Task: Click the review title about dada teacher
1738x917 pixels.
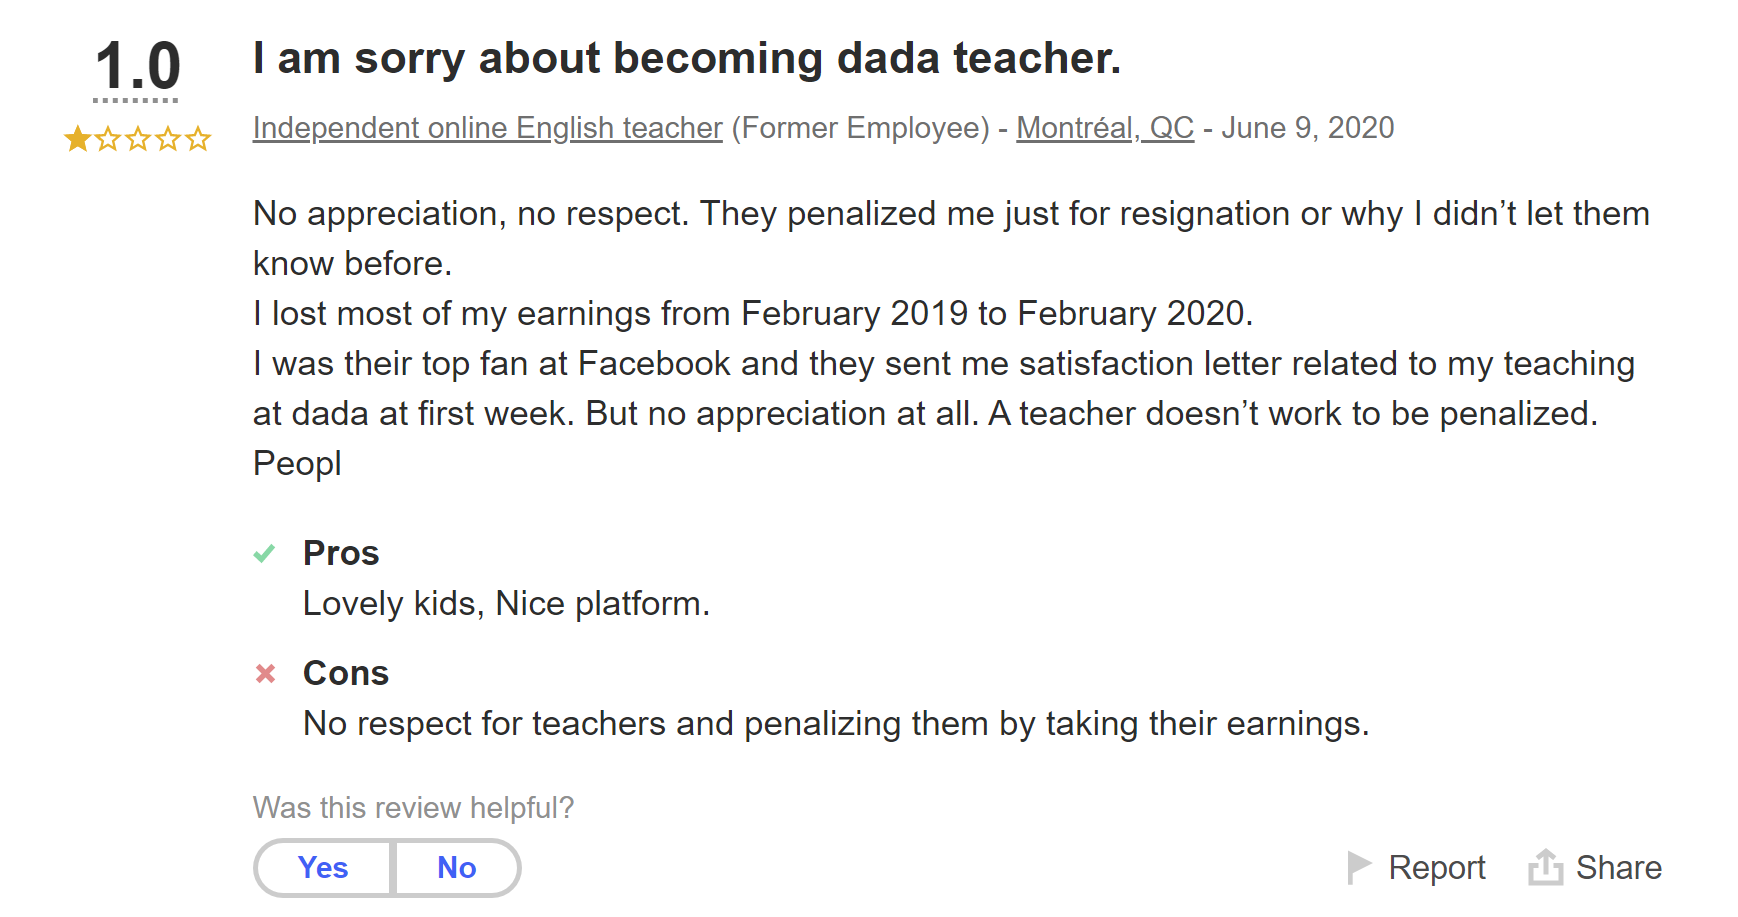Action: click(x=686, y=58)
